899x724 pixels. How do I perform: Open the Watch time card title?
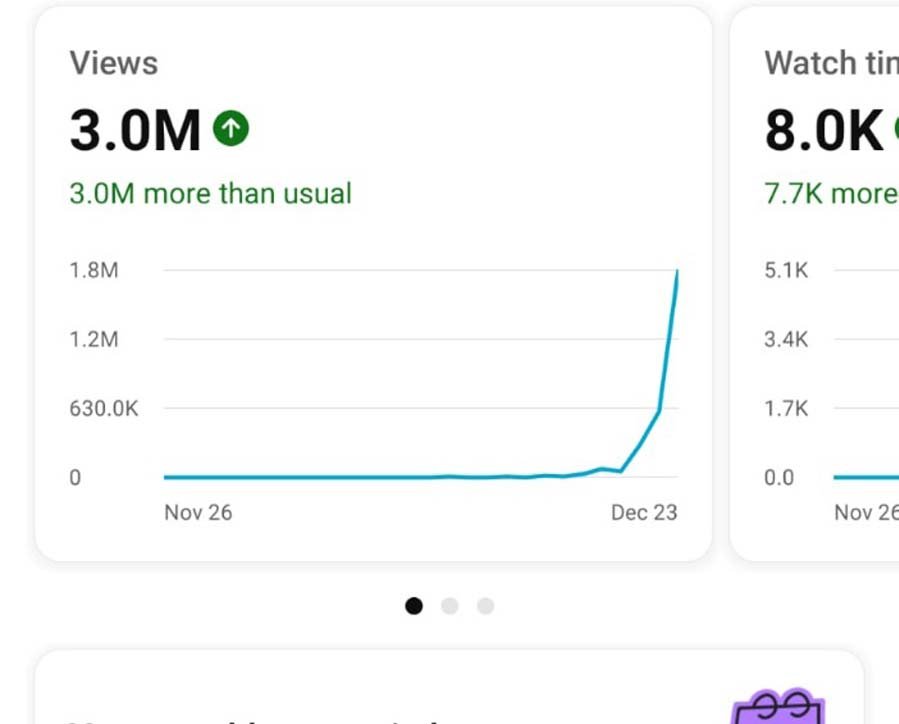[830, 63]
